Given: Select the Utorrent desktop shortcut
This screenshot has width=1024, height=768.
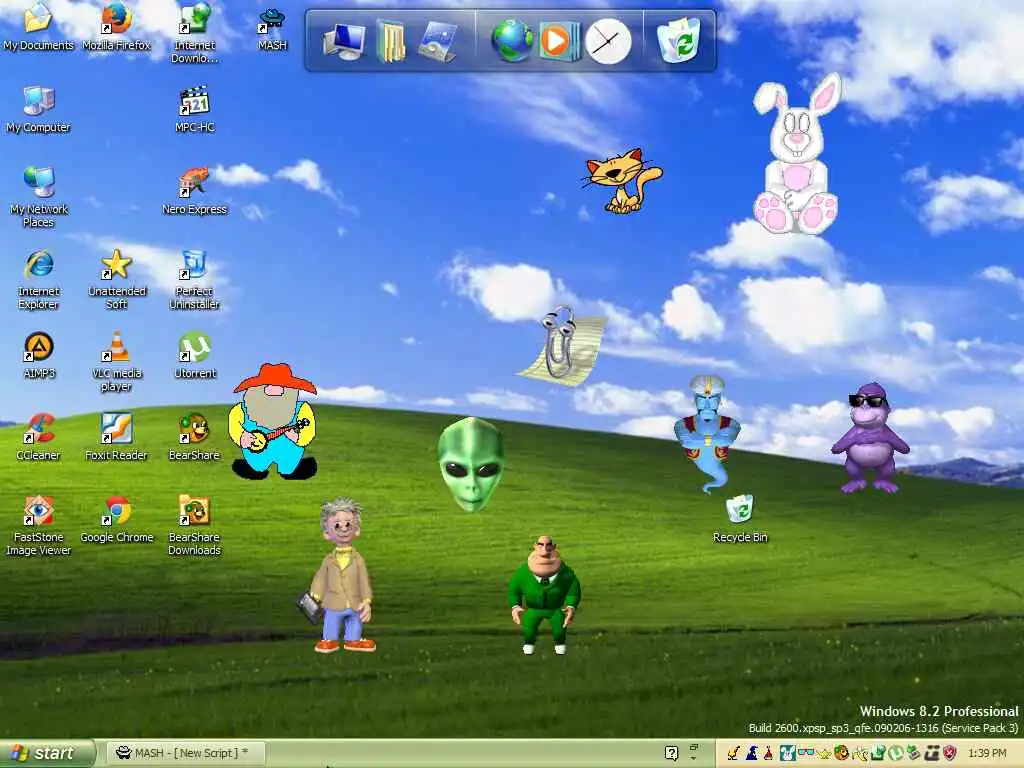Looking at the screenshot, I should click(x=195, y=355).
